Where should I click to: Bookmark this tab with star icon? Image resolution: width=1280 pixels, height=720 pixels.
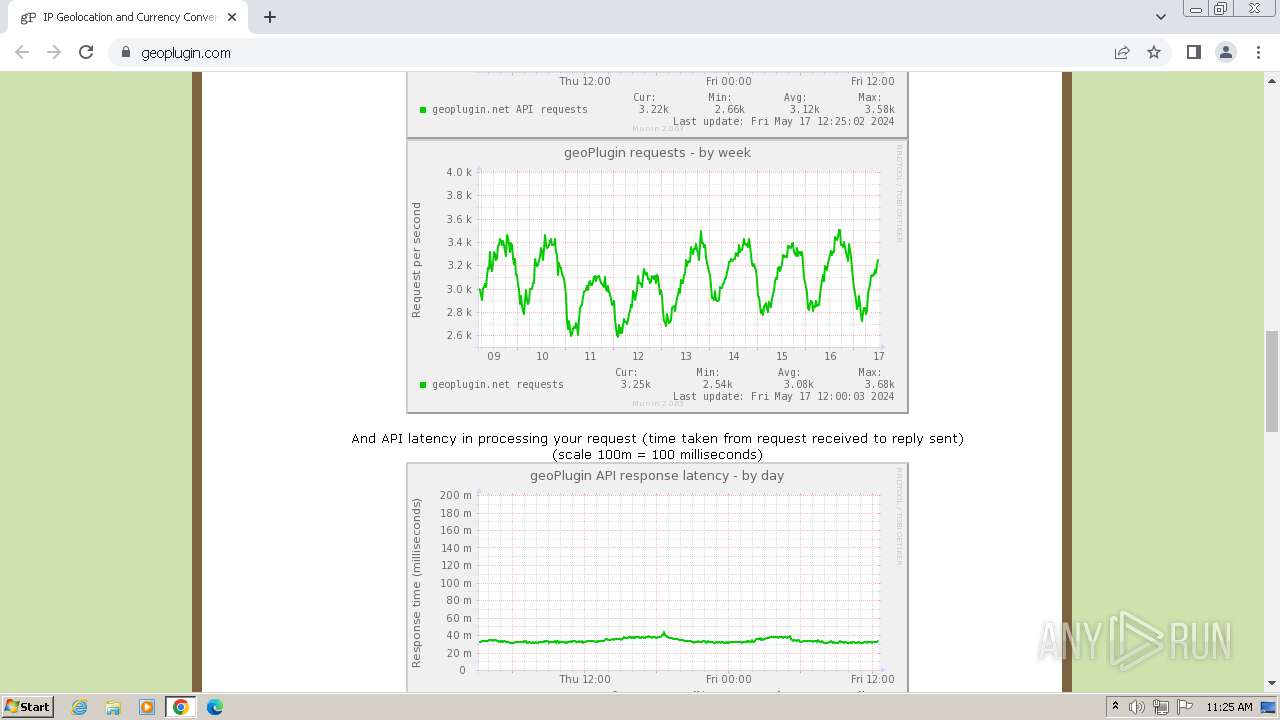(1154, 53)
